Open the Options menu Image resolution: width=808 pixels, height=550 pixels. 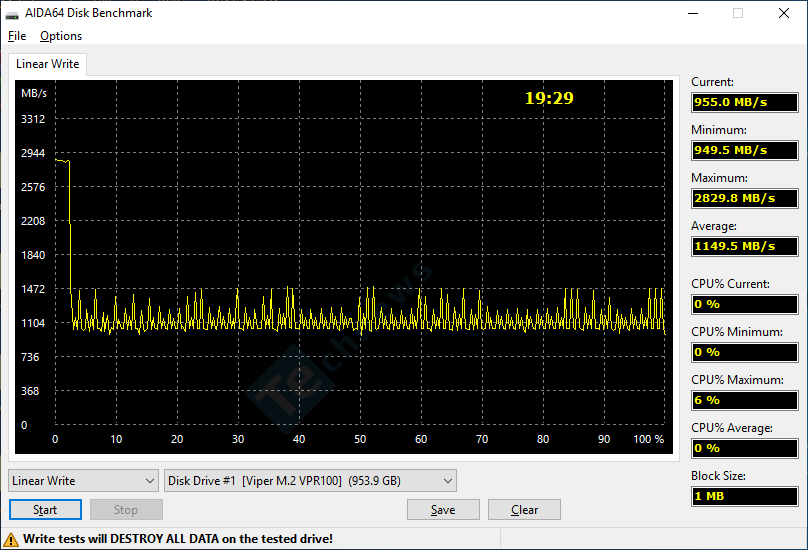(61, 36)
